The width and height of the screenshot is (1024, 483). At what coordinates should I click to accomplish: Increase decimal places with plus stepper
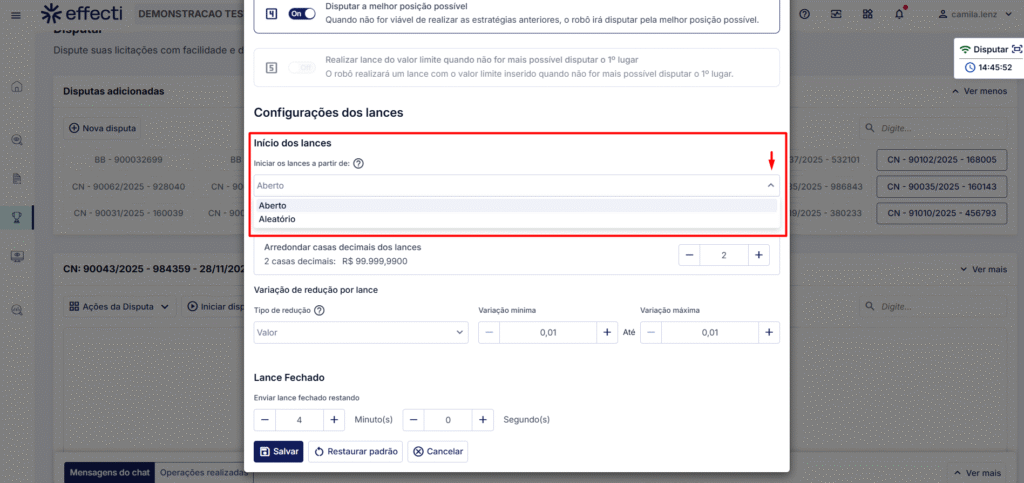759,255
